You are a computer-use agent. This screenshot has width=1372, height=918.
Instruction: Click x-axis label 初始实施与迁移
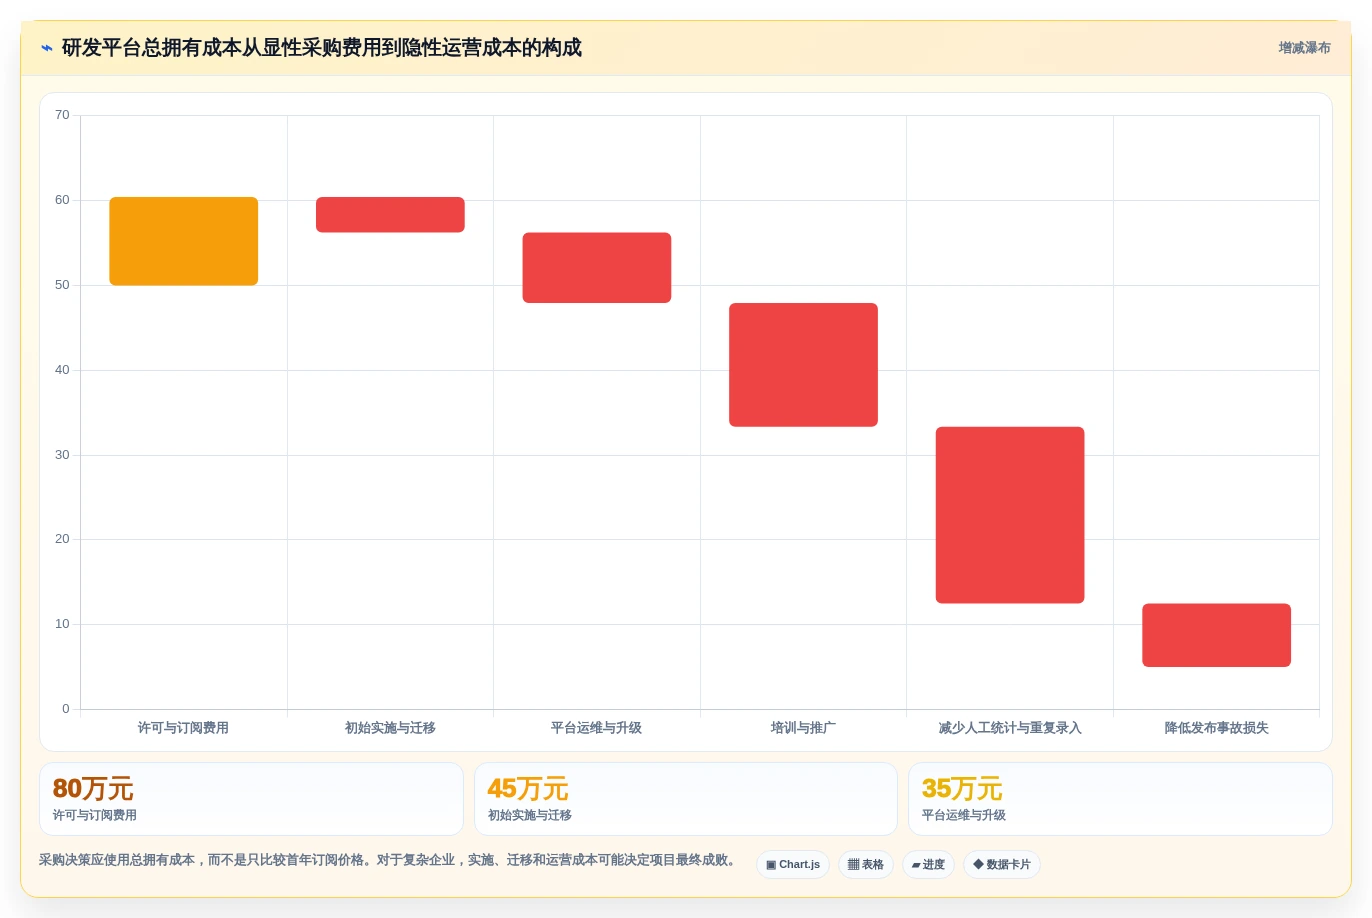tap(390, 728)
